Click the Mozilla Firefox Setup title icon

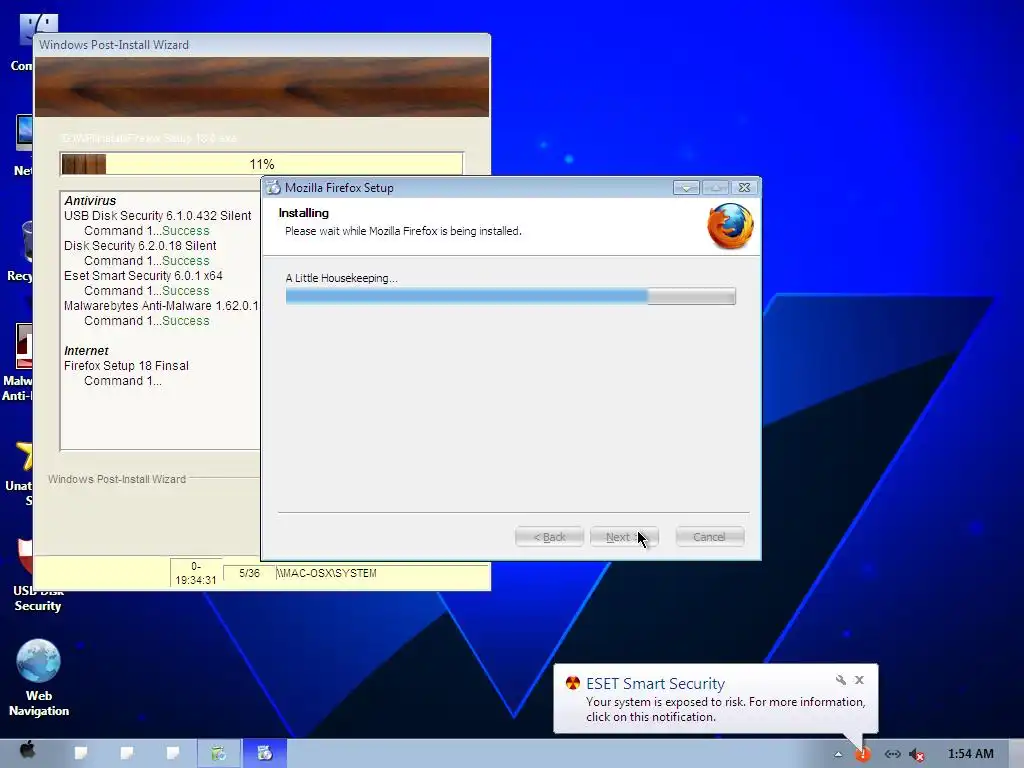[273, 187]
